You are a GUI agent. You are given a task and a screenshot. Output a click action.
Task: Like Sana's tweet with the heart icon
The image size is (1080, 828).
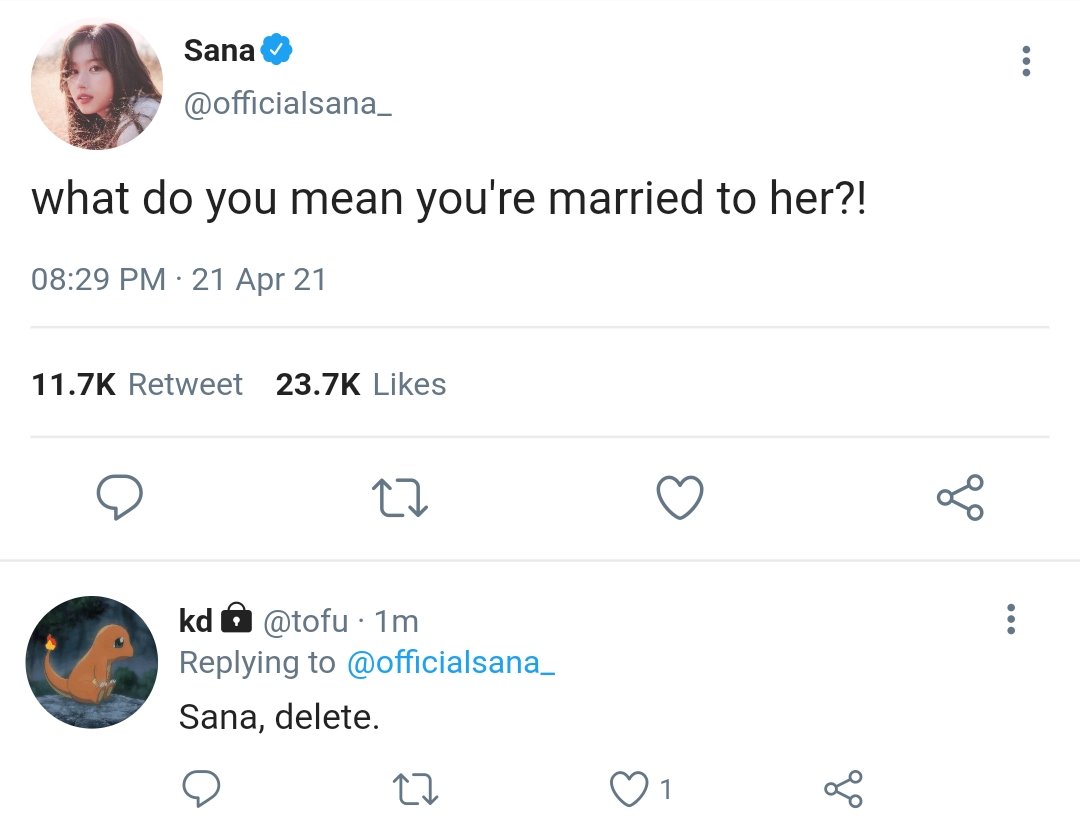tap(680, 497)
